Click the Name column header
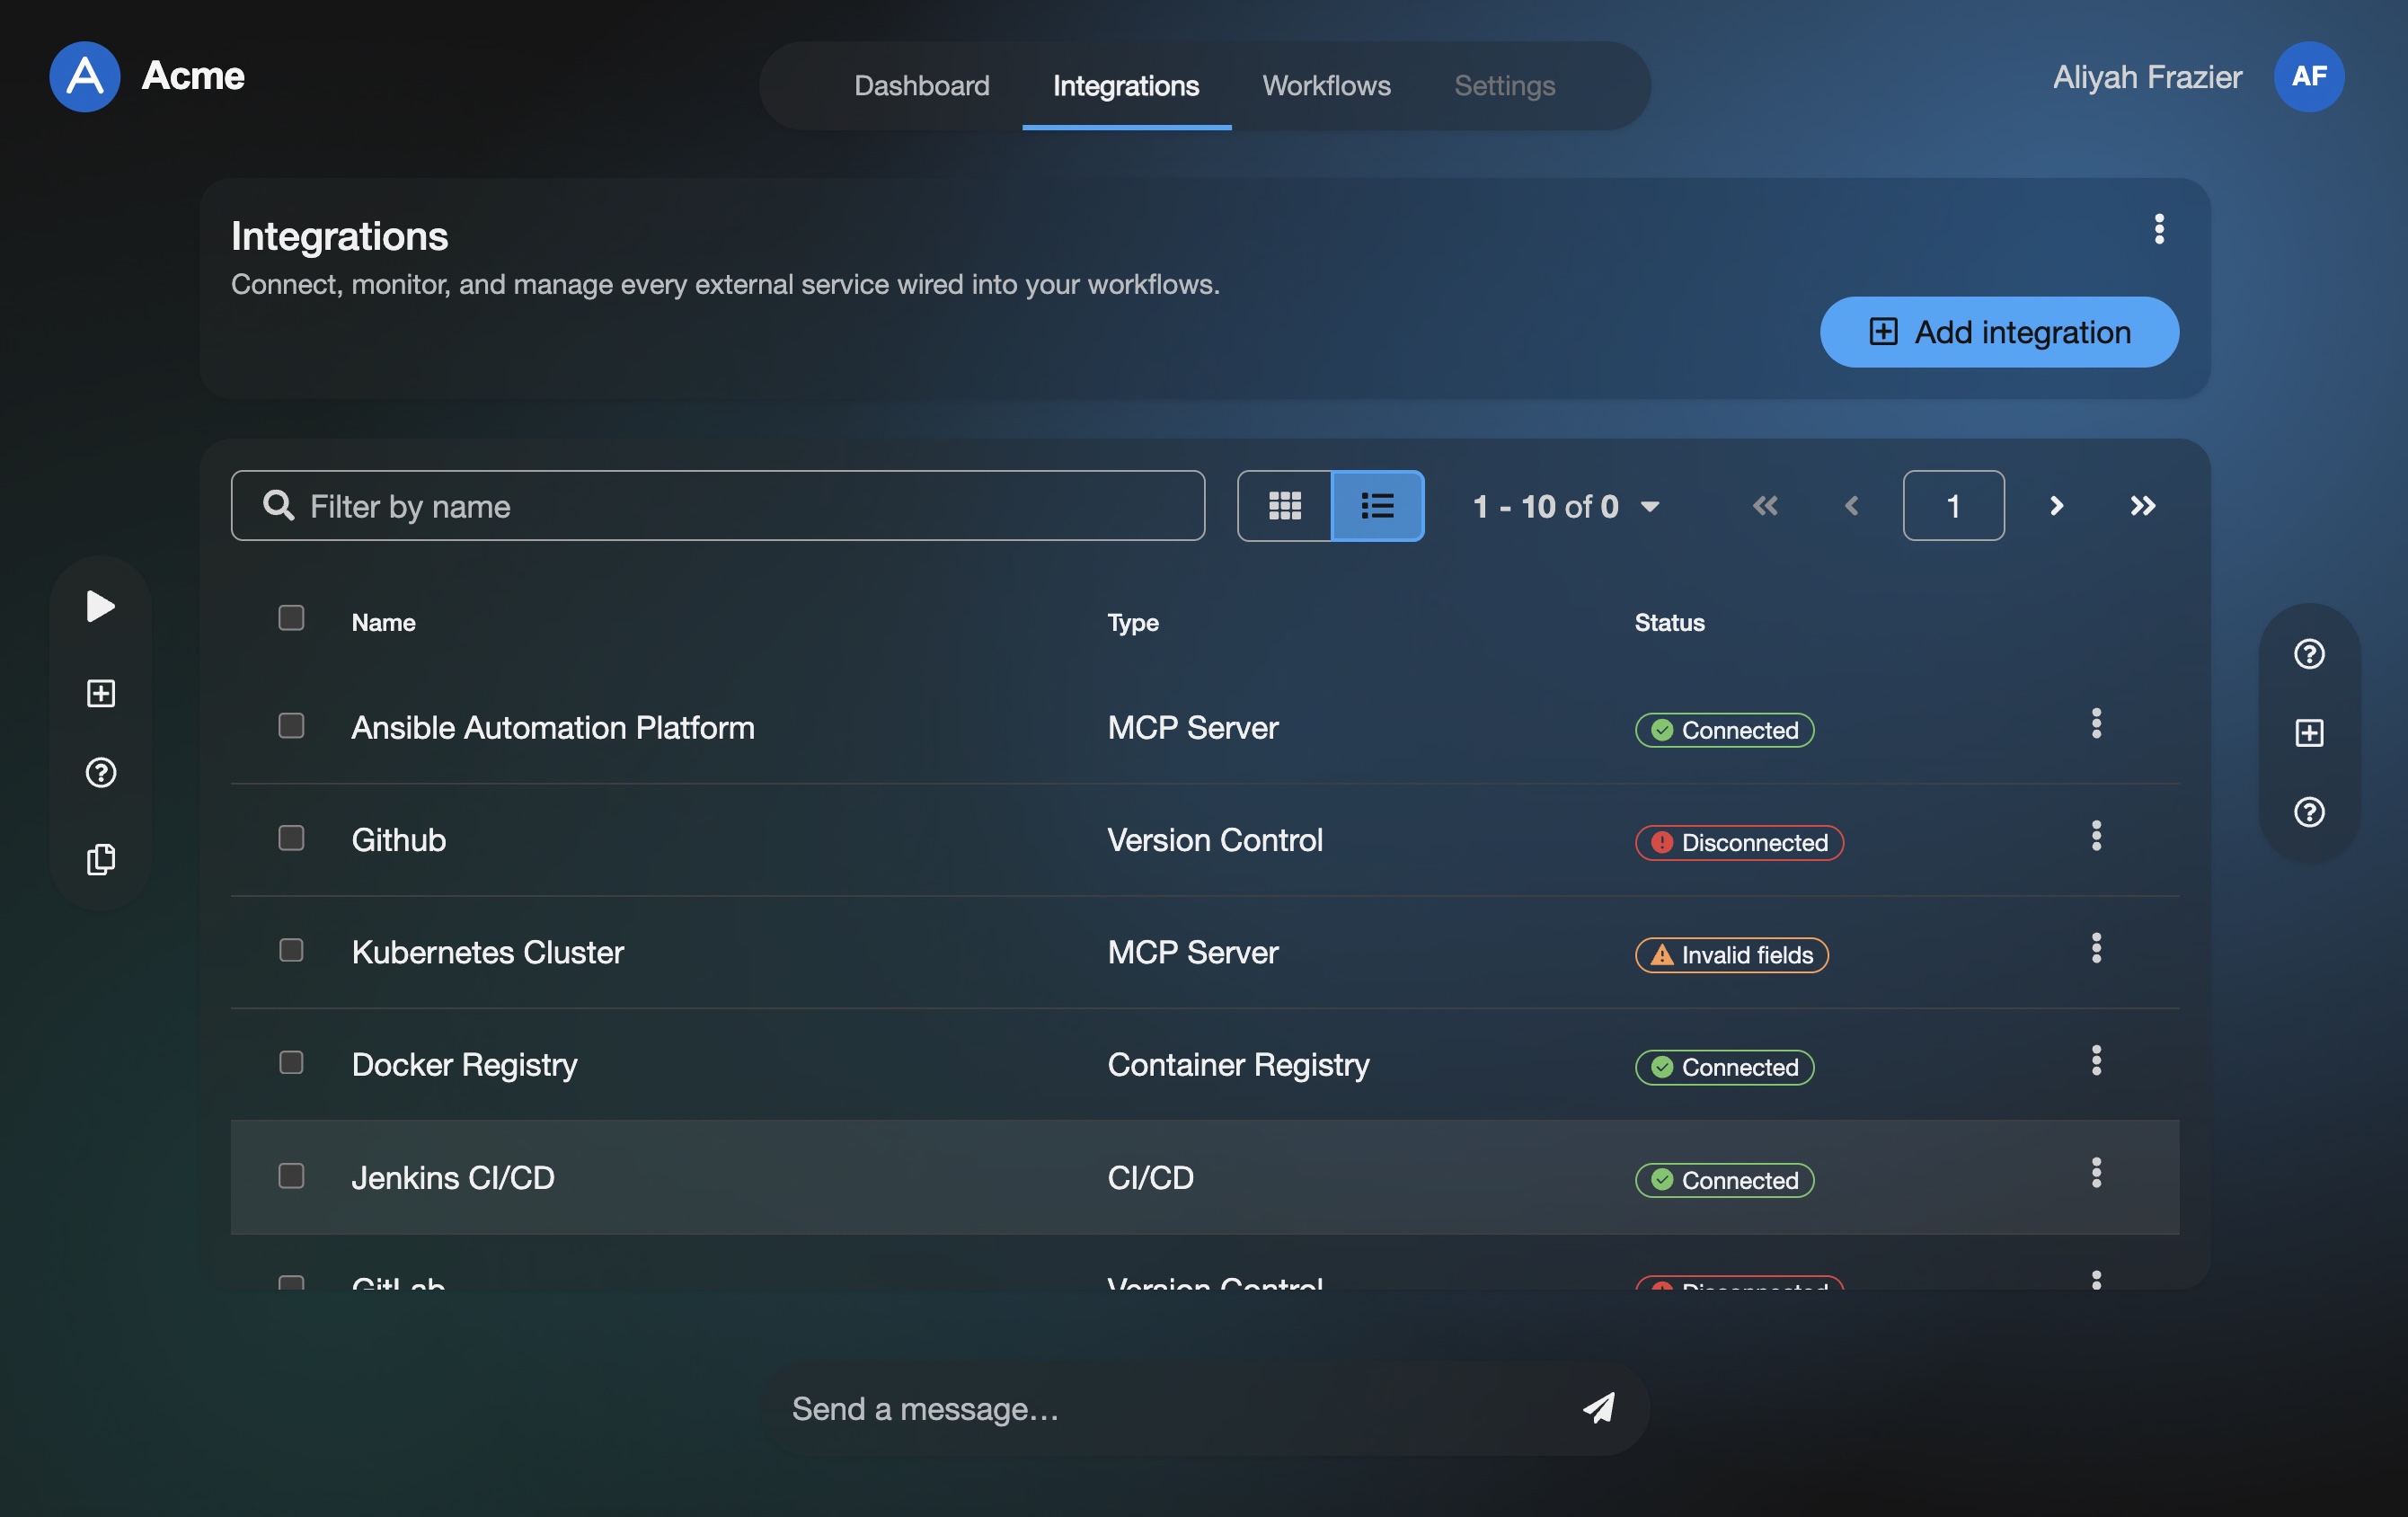This screenshot has width=2408, height=1517. pyautogui.click(x=383, y=623)
